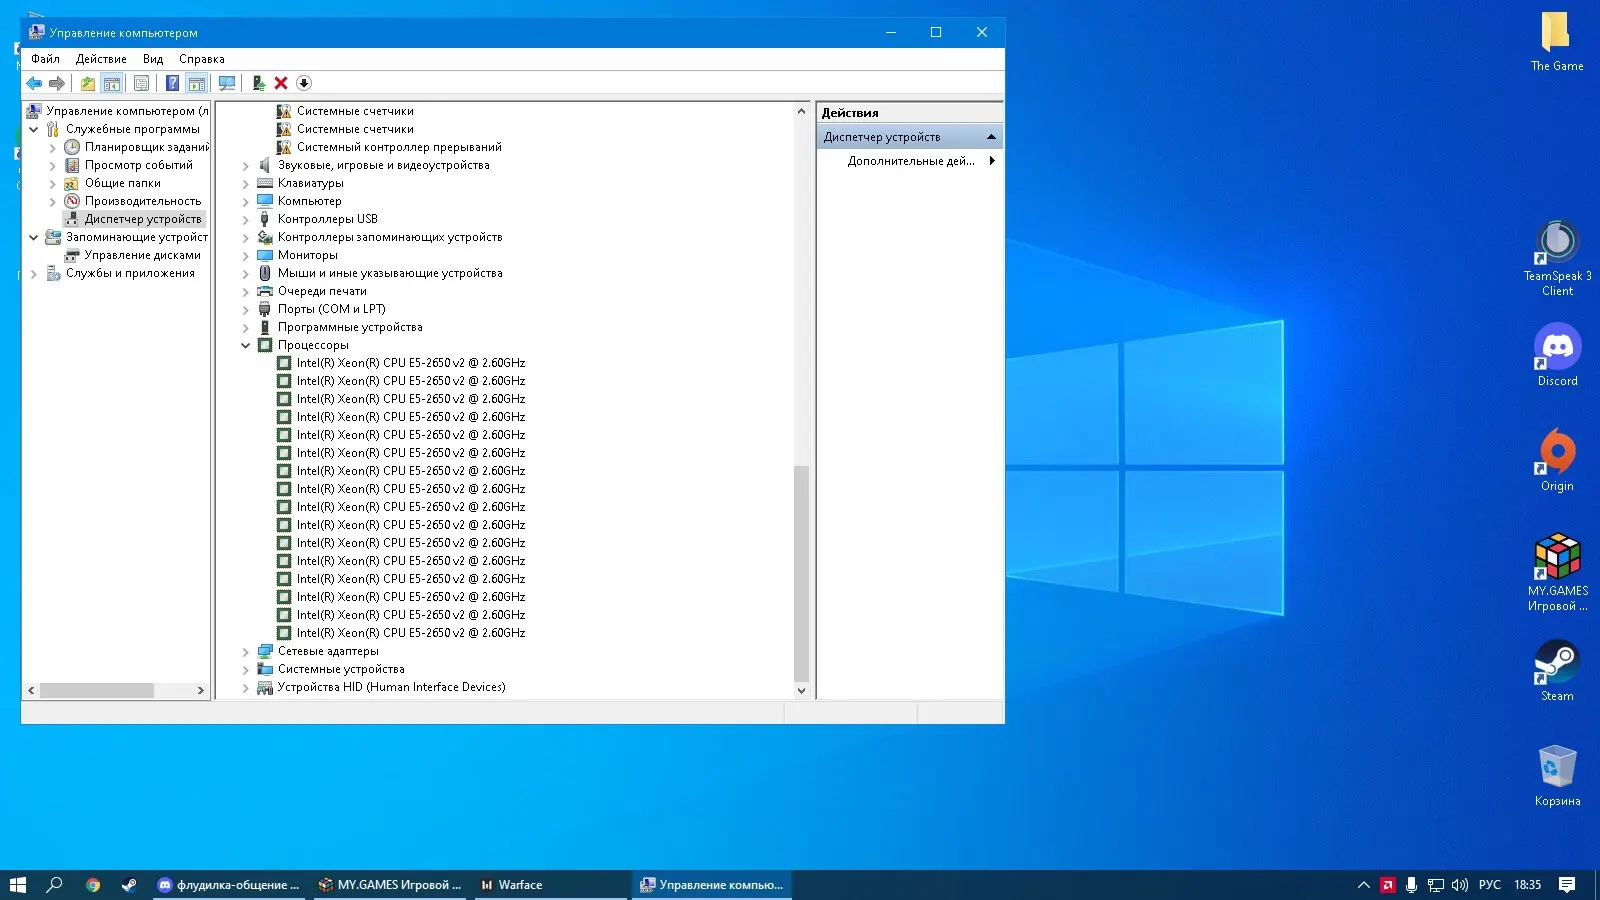This screenshot has width=1600, height=900.
Task: Expand the Сетевые адаптеры category
Action: coord(245,652)
